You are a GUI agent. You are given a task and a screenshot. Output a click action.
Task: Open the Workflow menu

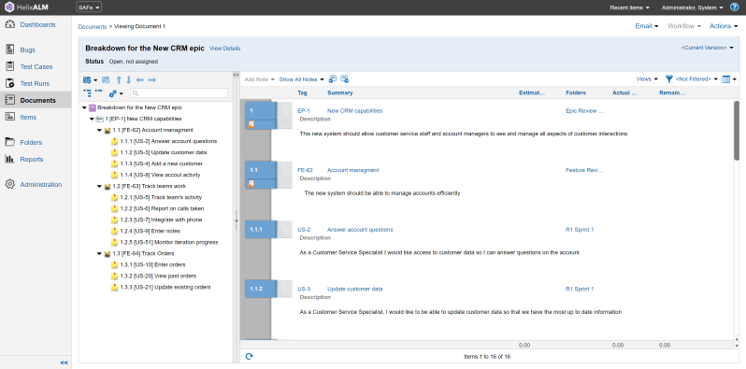click(x=684, y=26)
